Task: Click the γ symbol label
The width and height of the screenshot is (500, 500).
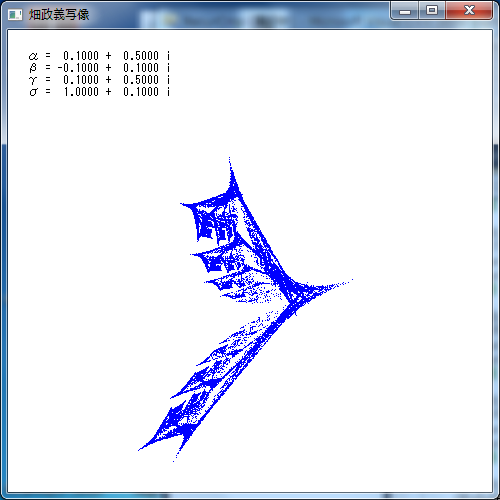Action: coord(33,80)
